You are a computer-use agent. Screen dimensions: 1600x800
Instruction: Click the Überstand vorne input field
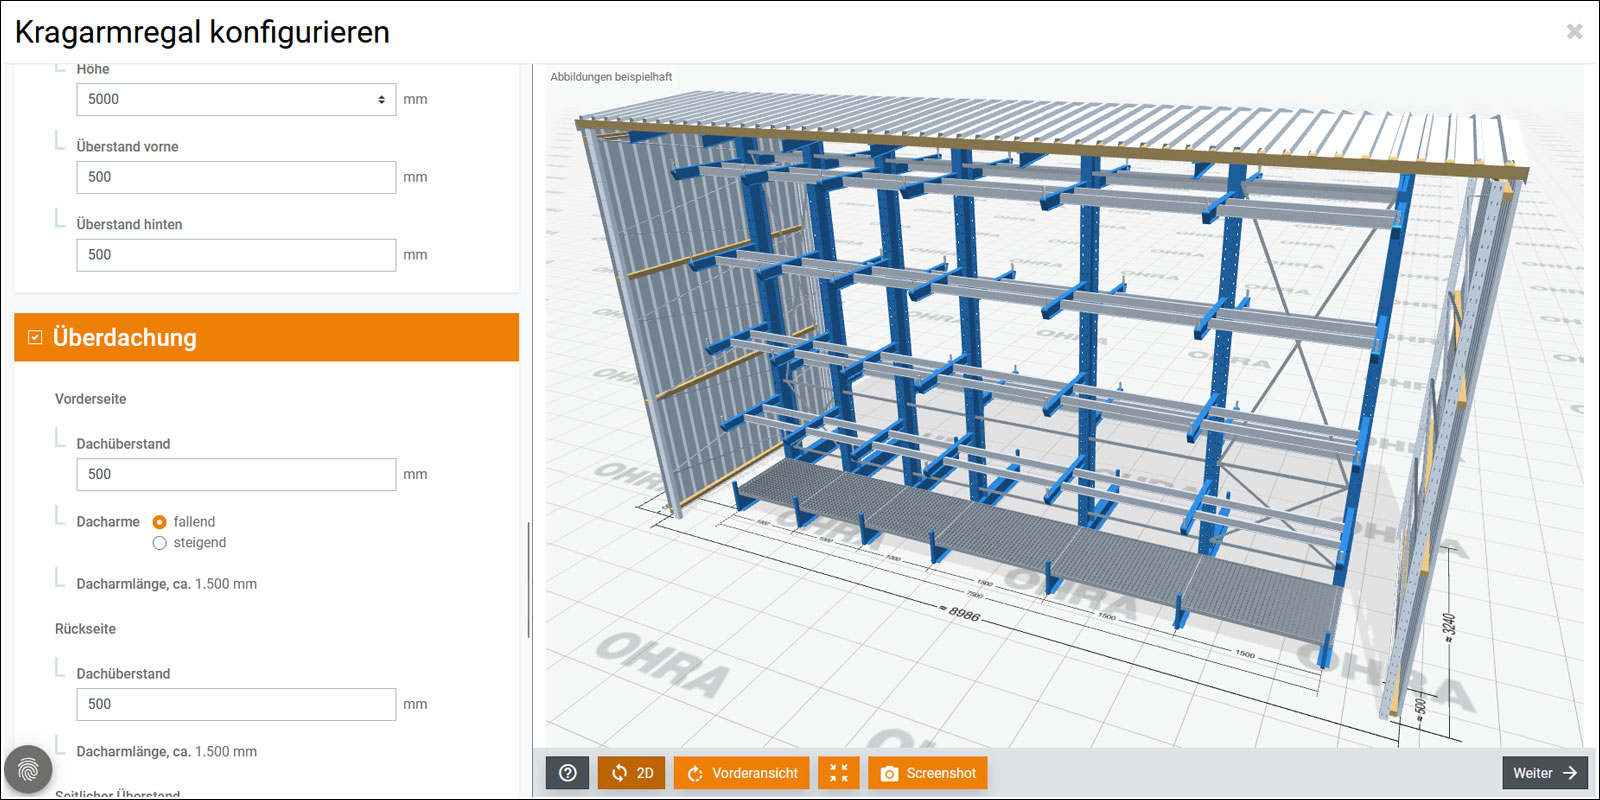tap(236, 177)
